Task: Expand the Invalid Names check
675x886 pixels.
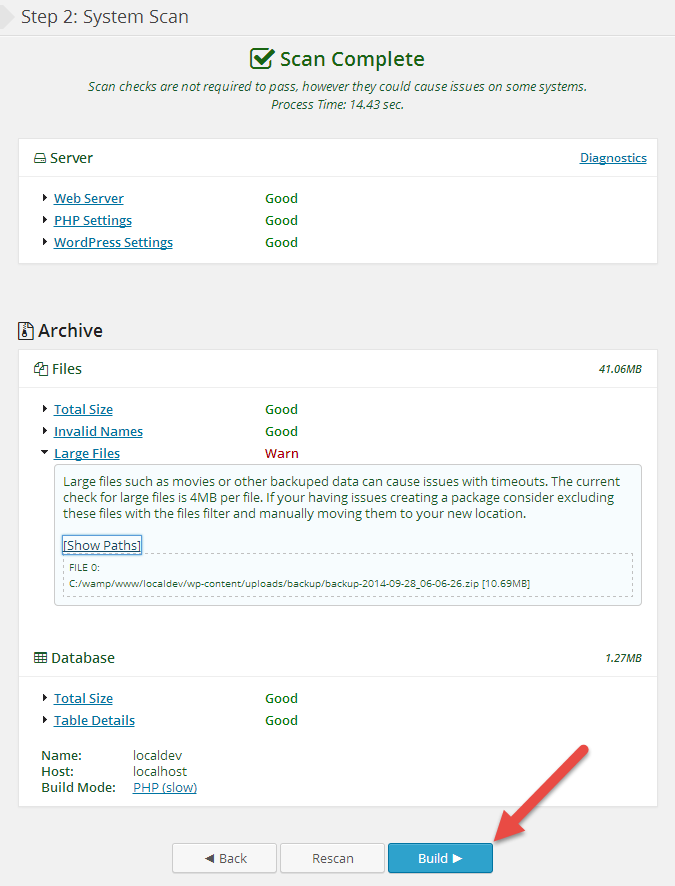Action: pos(45,431)
